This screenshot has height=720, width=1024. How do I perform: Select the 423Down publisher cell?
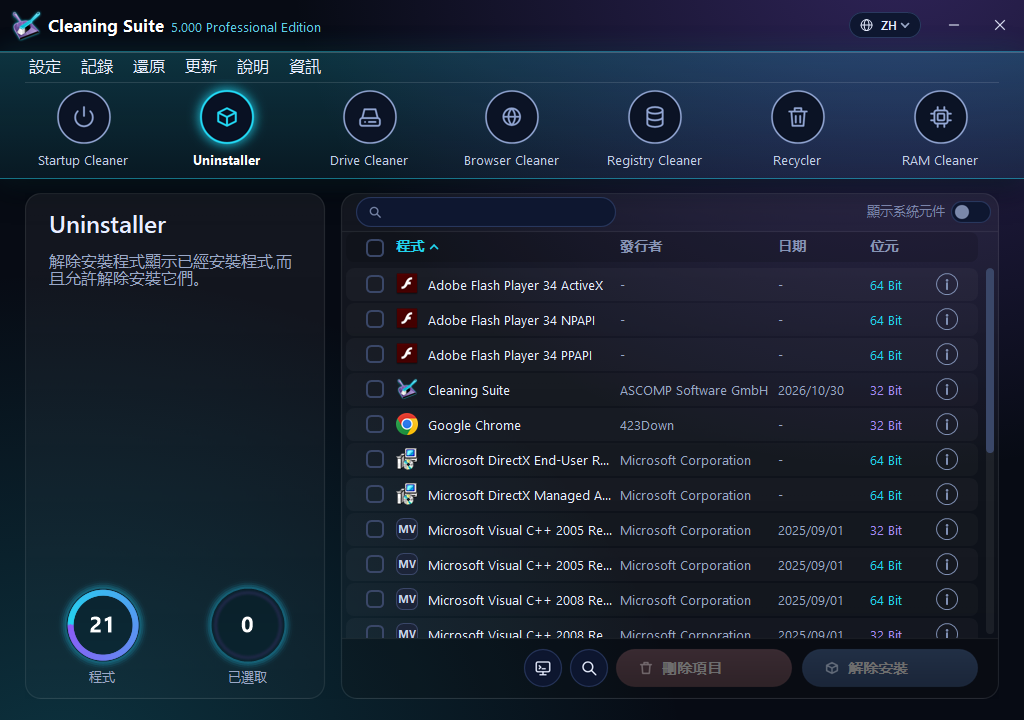(647, 425)
